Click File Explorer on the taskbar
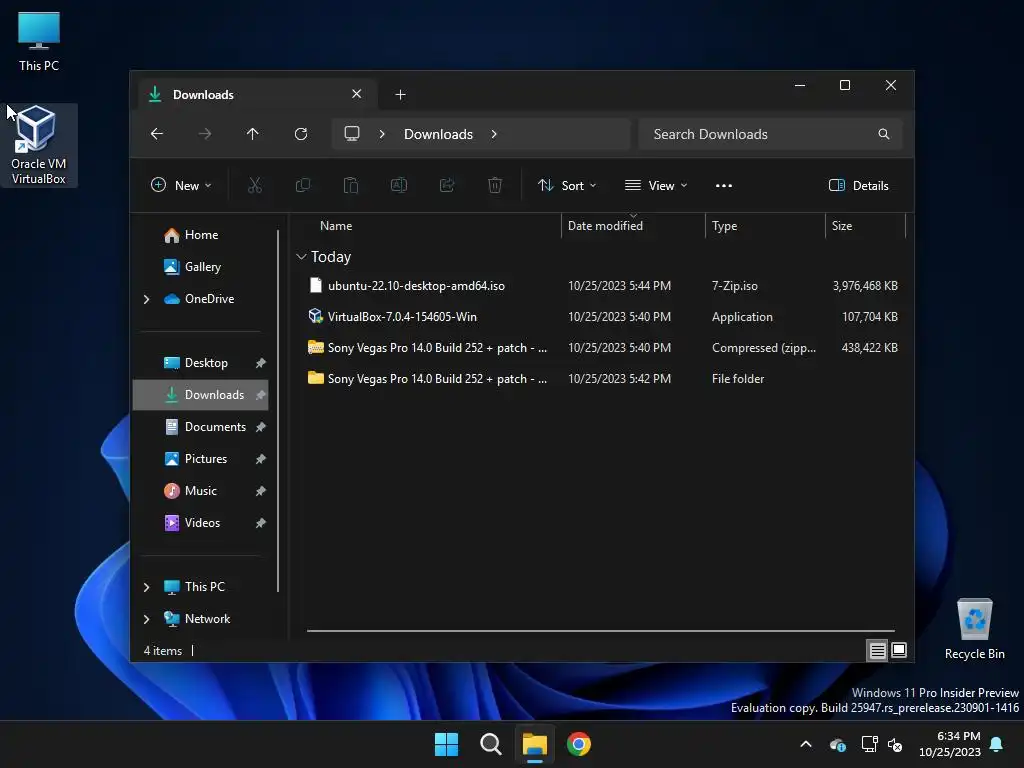The width and height of the screenshot is (1024, 768). (x=534, y=744)
